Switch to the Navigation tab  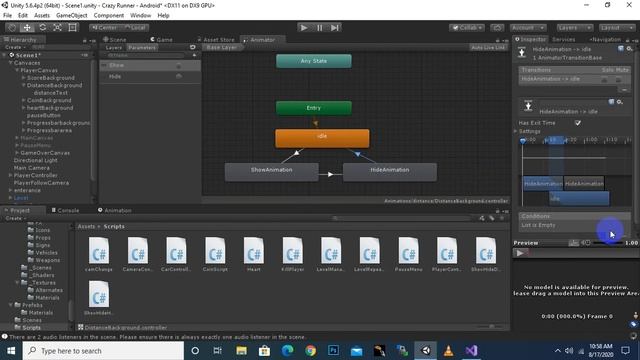point(605,40)
